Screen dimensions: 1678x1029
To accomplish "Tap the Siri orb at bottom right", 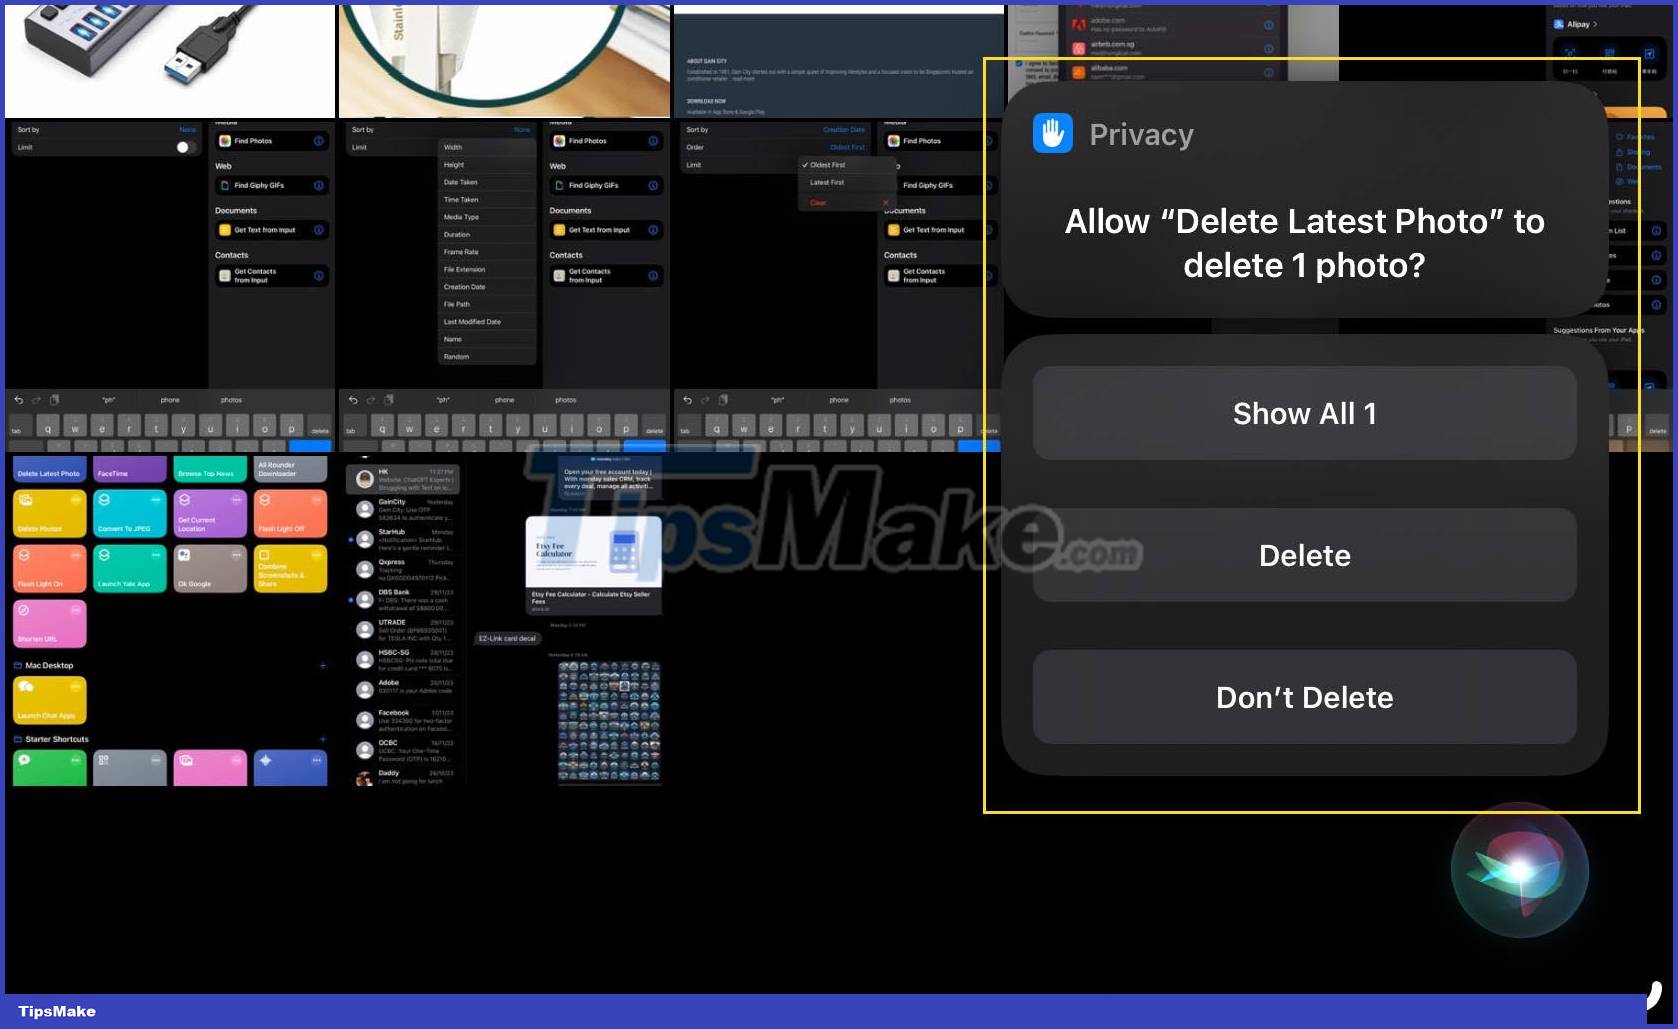I will 1519,872.
